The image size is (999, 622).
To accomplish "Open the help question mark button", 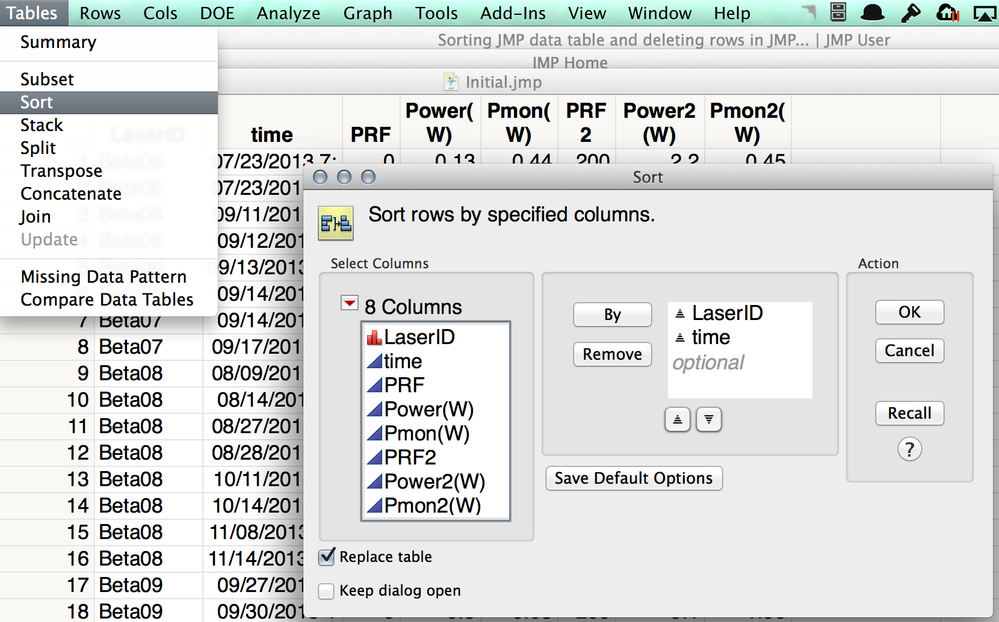I will (x=909, y=449).
